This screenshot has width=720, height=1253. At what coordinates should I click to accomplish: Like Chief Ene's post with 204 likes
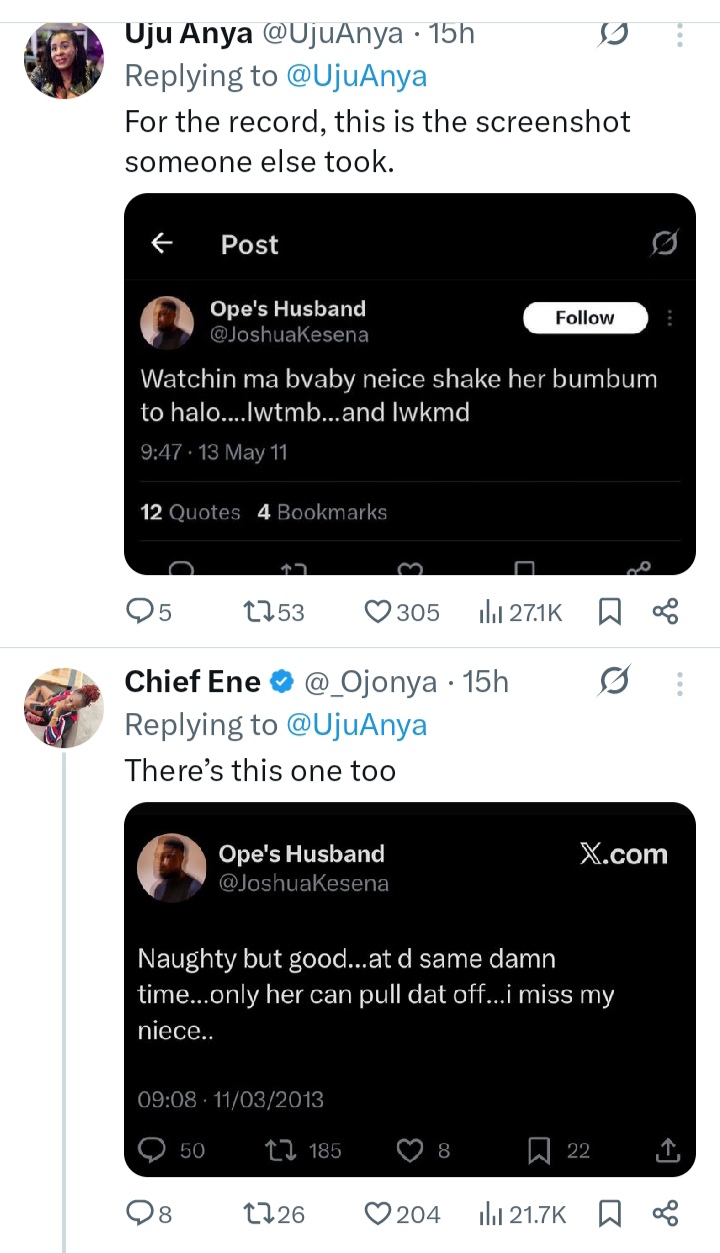(x=378, y=1214)
